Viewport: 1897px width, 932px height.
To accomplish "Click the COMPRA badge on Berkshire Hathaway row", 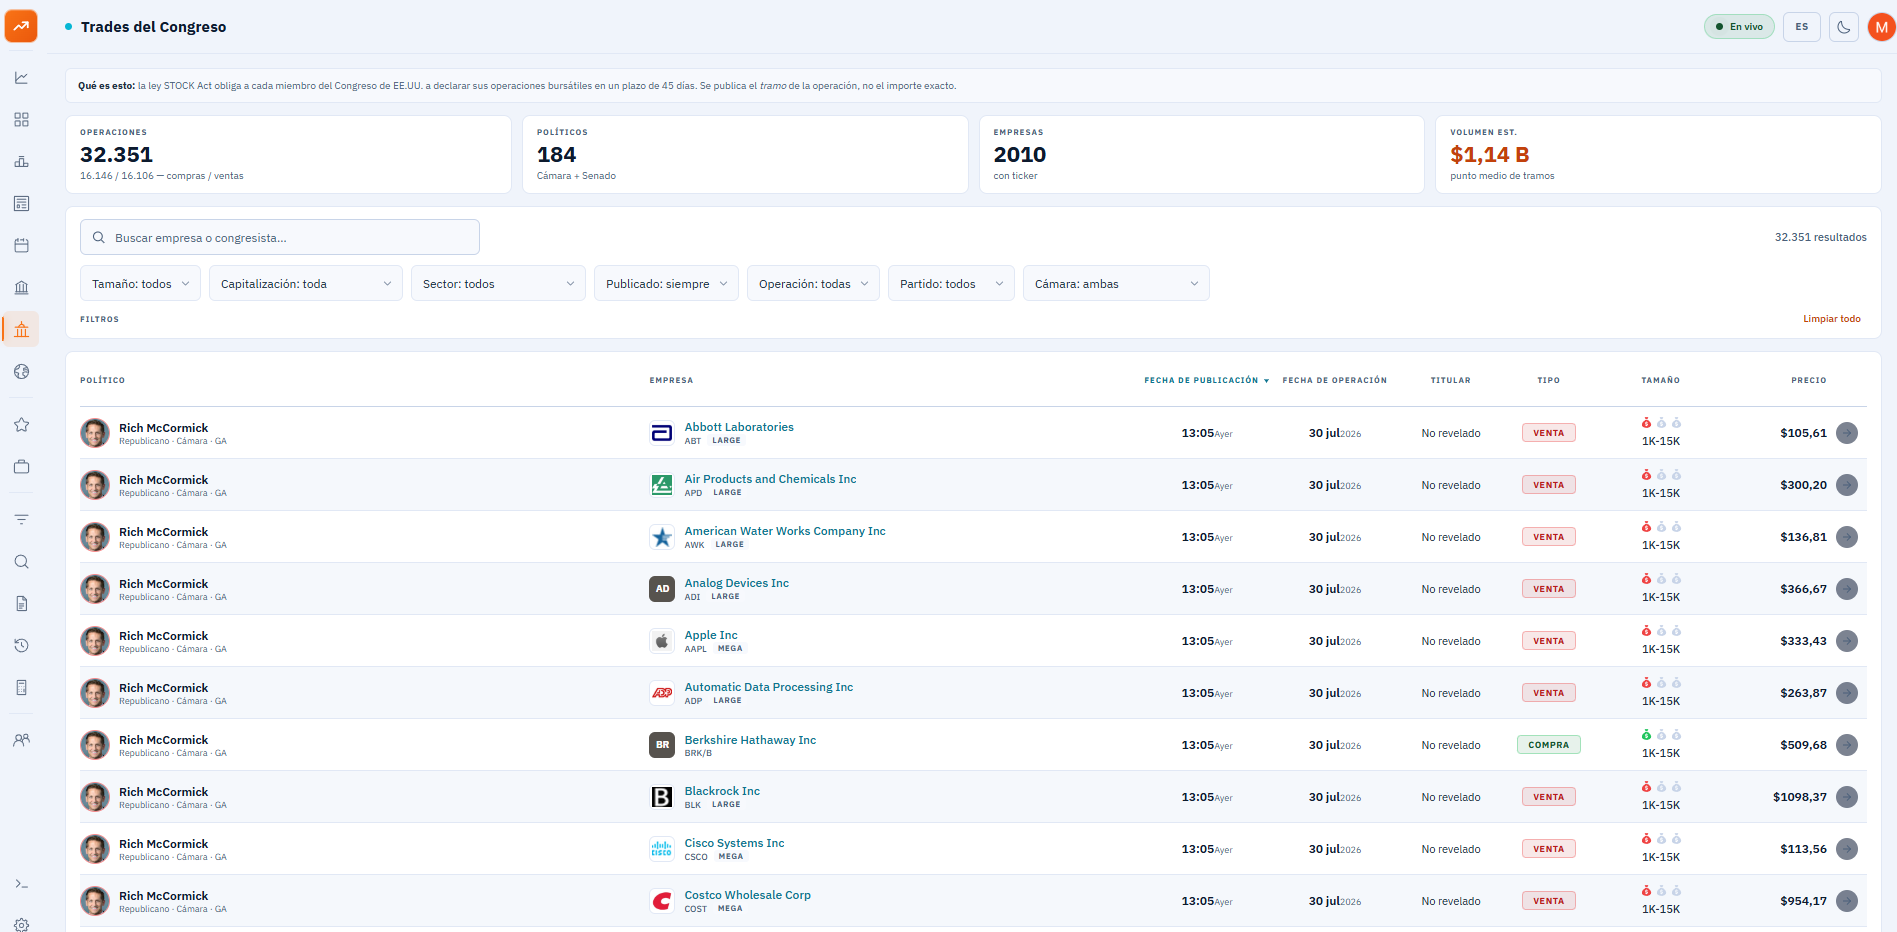I will tap(1548, 745).
